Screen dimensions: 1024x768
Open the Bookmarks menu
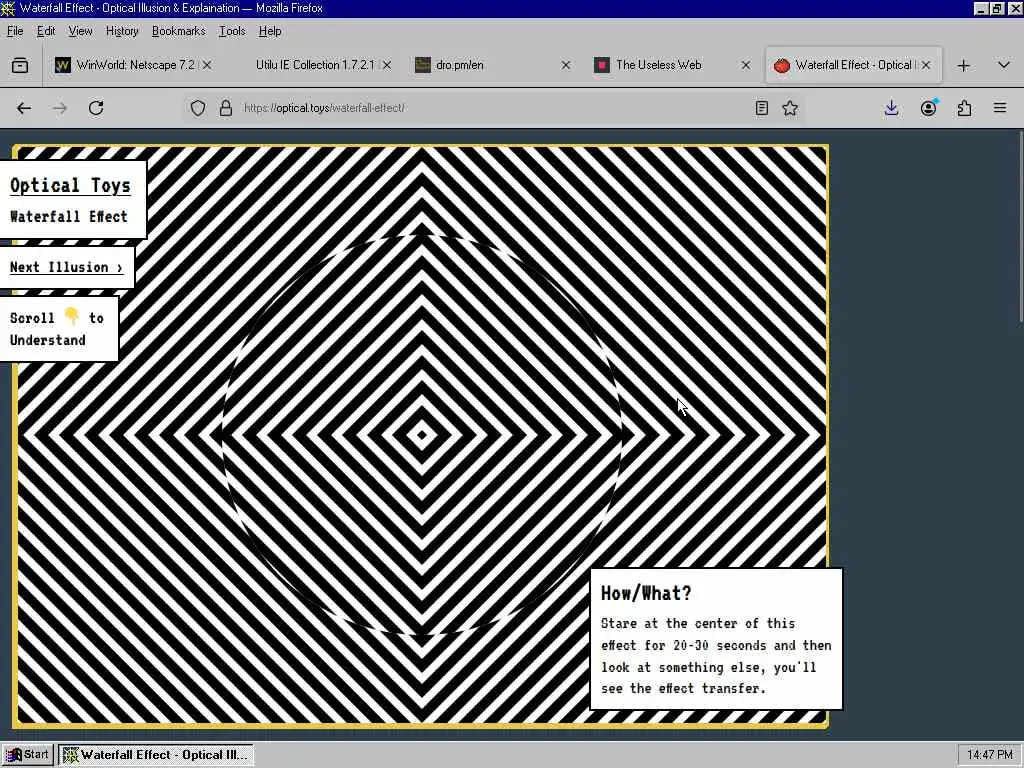pos(178,31)
